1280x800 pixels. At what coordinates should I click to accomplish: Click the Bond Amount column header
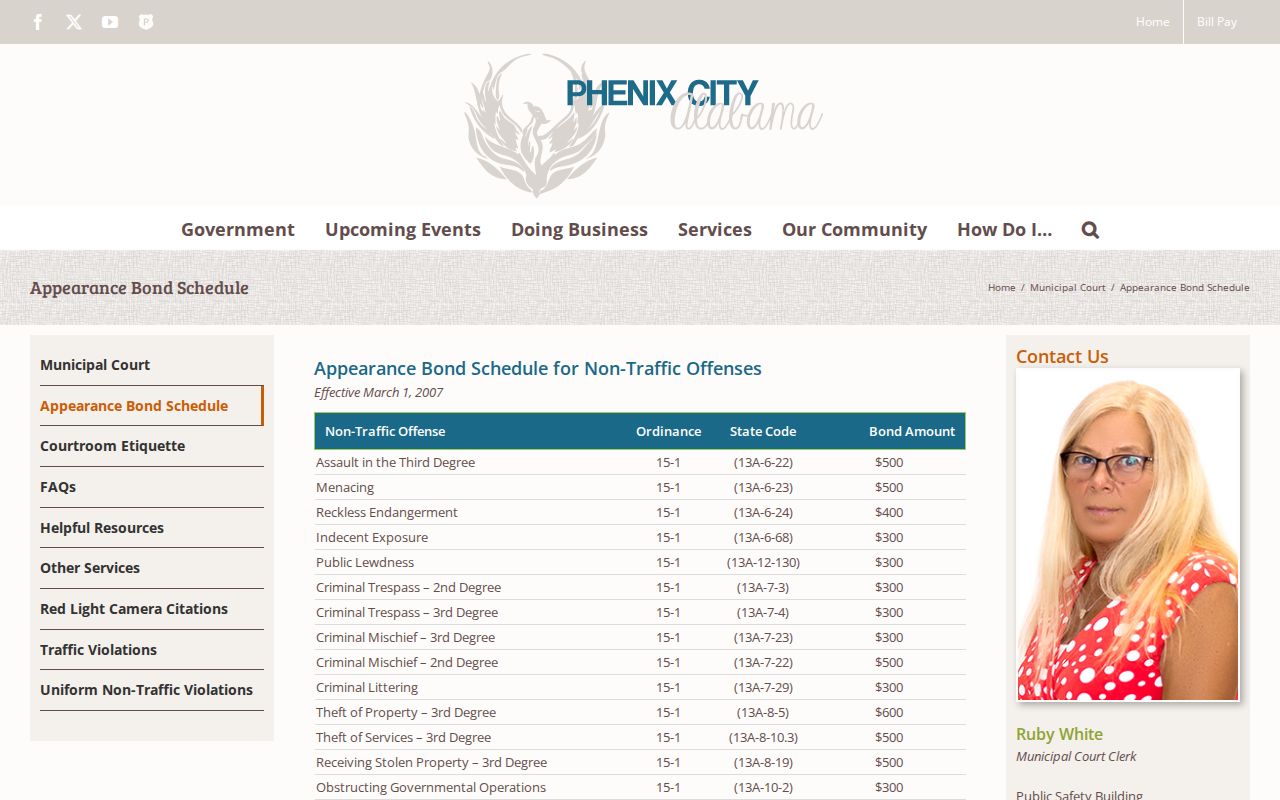(x=912, y=431)
